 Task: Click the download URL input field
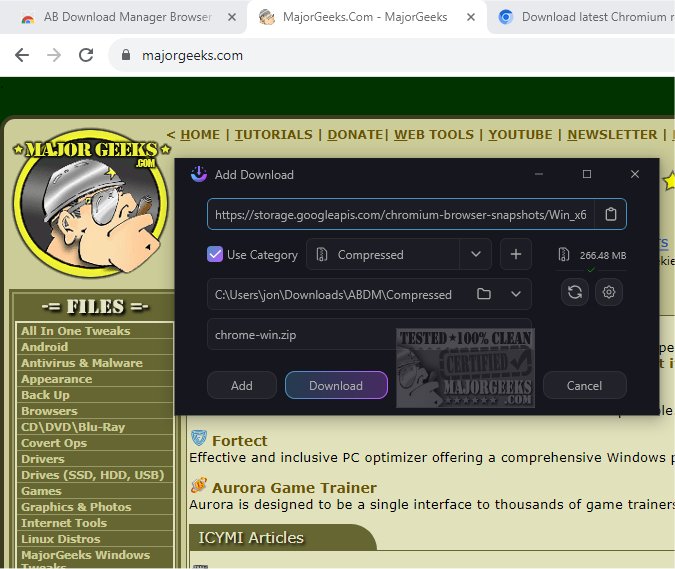400,214
